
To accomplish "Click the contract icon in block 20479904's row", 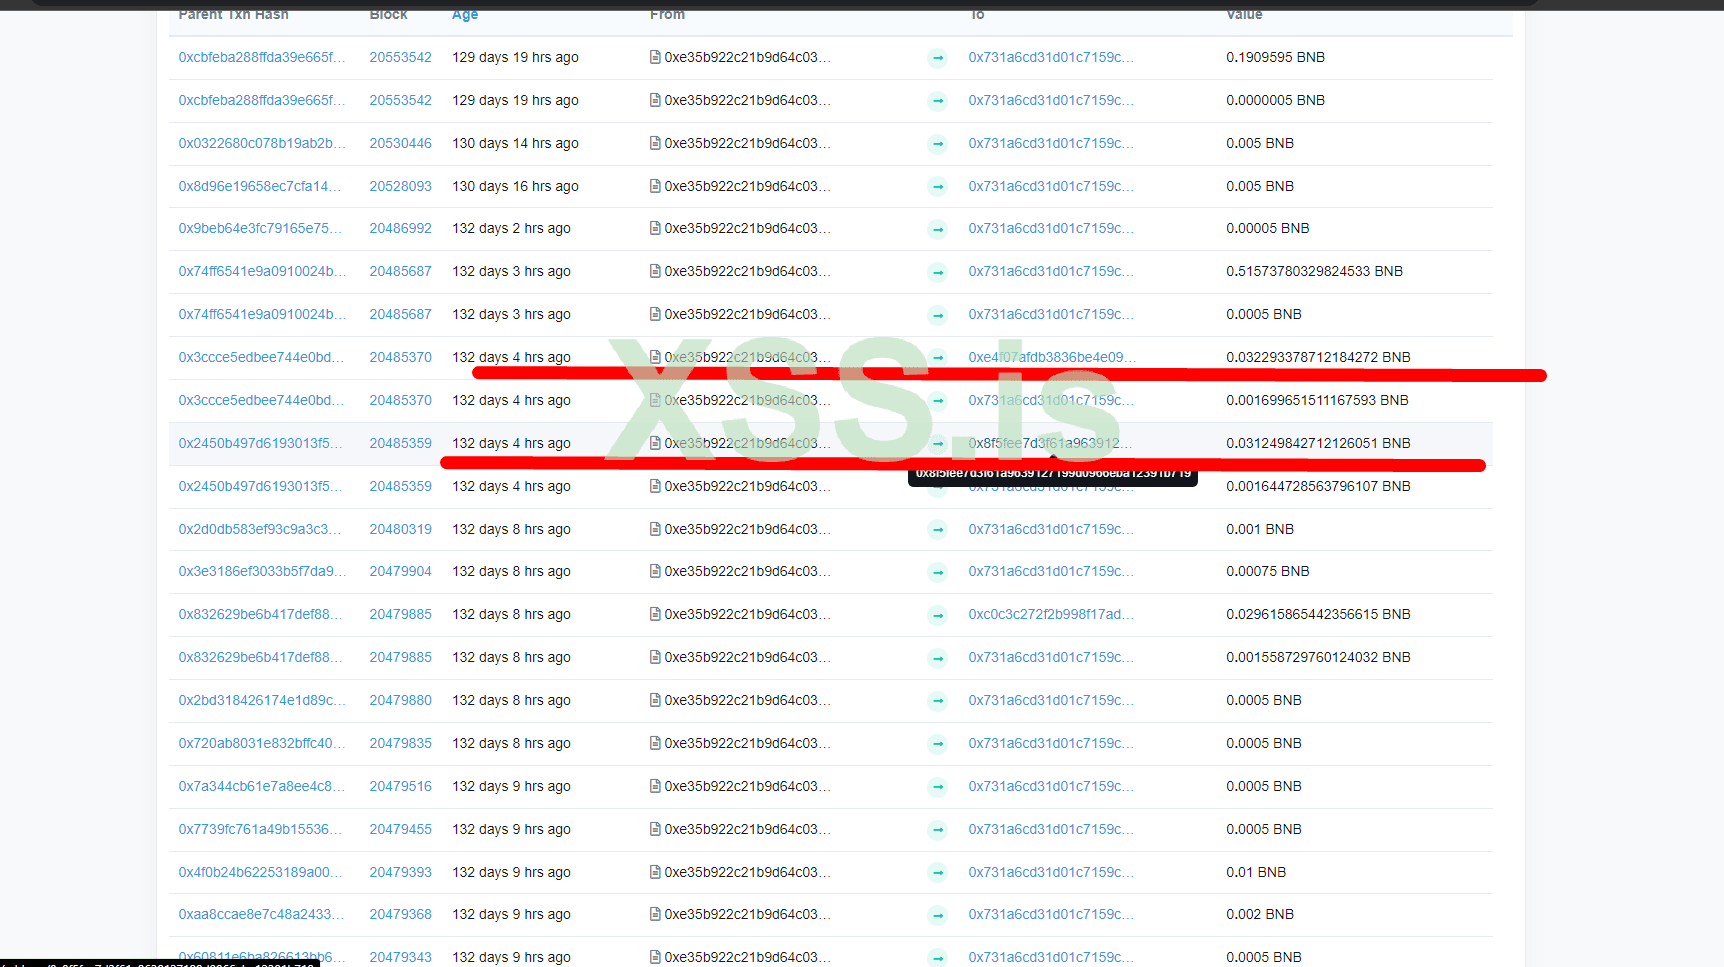I will click(x=655, y=571).
